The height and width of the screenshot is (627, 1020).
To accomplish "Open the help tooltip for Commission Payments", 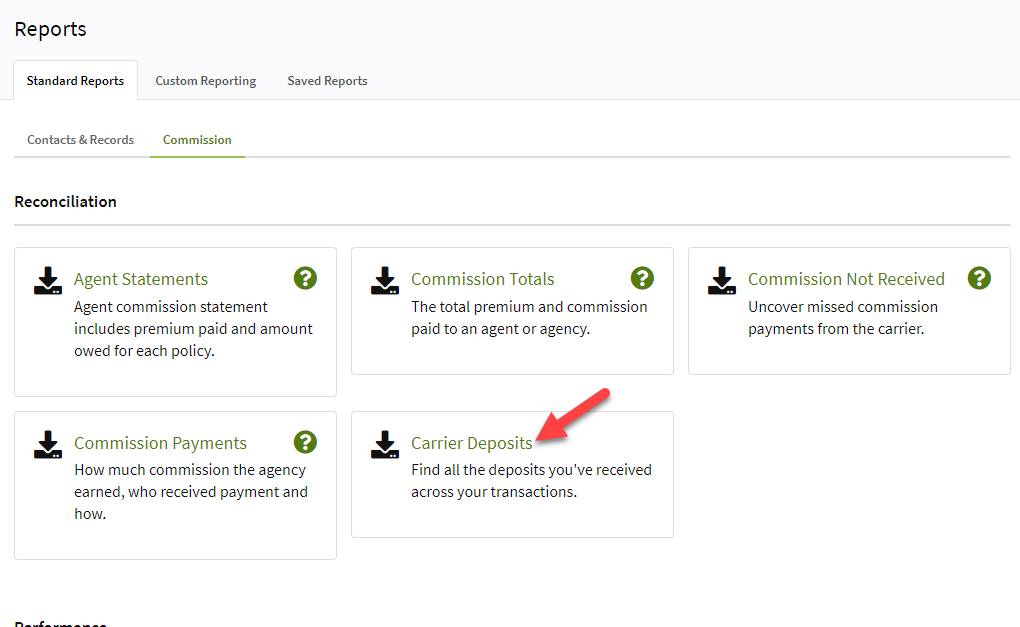I will 305,441.
